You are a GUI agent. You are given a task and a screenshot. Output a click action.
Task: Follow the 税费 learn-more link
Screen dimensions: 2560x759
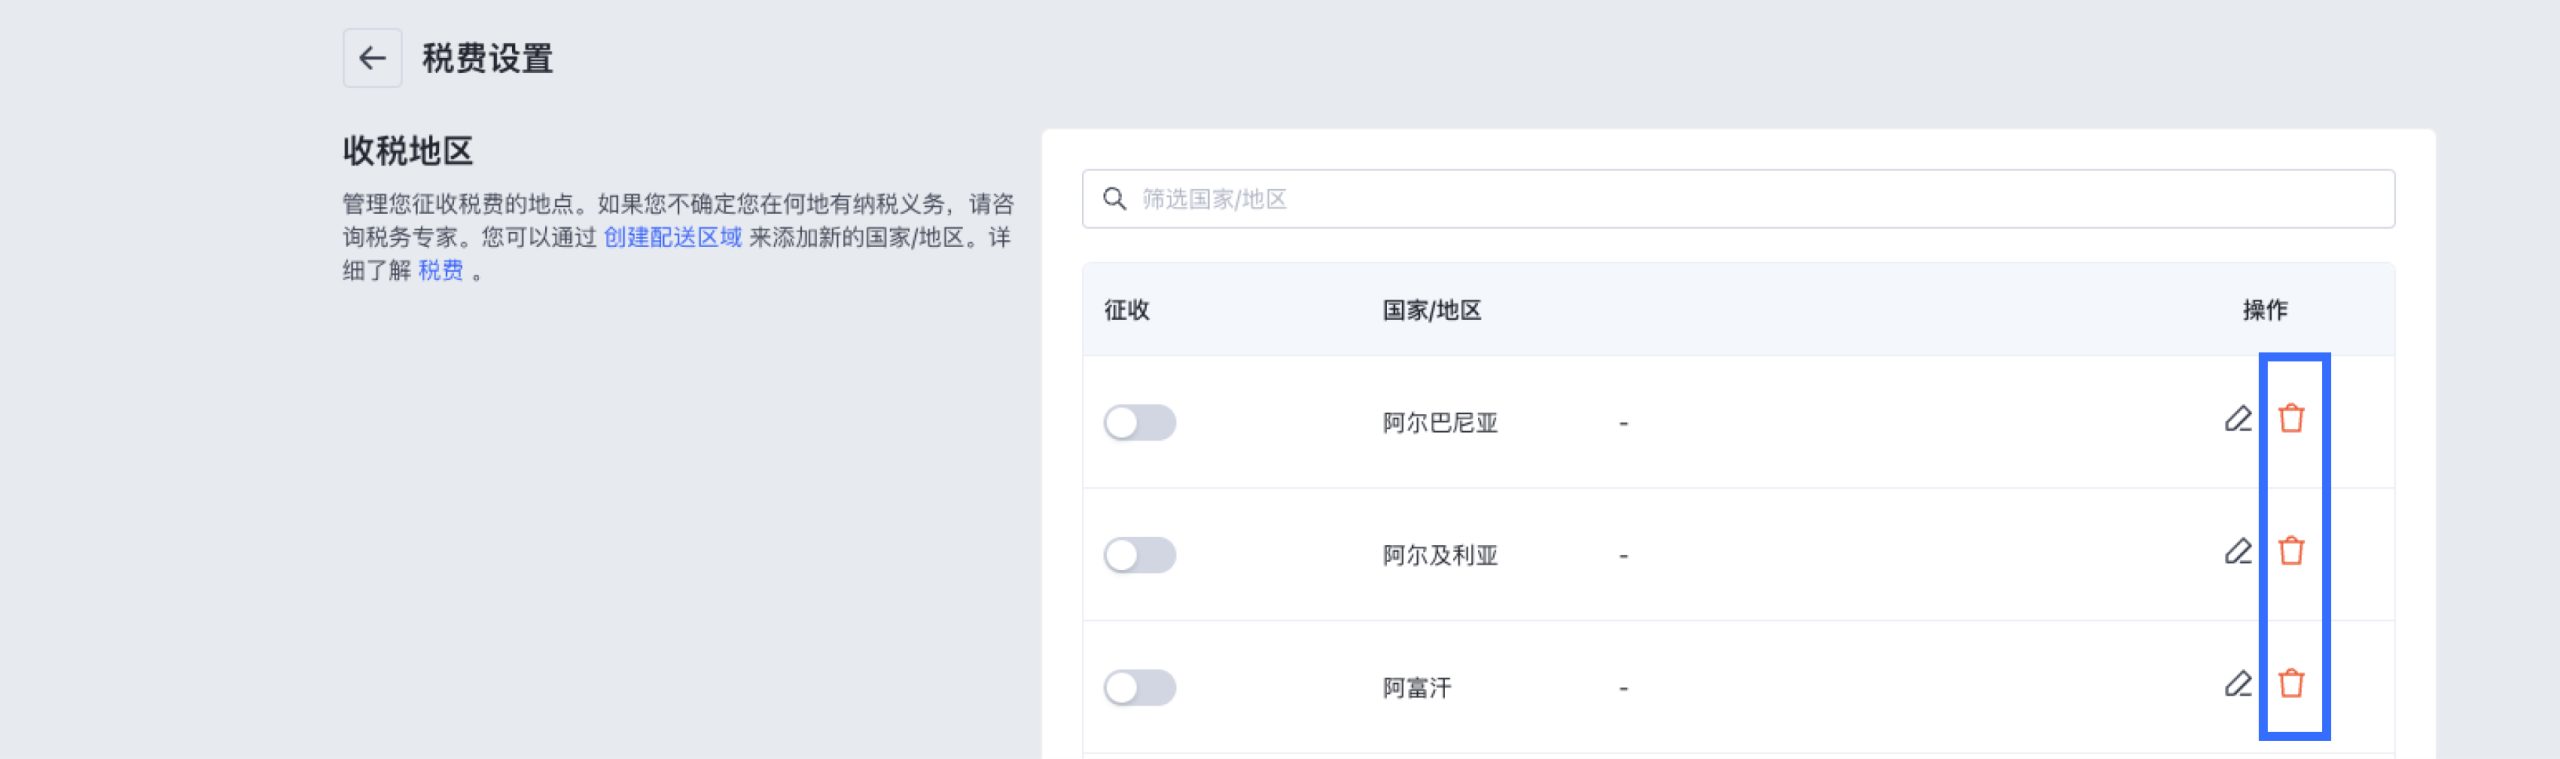(441, 271)
